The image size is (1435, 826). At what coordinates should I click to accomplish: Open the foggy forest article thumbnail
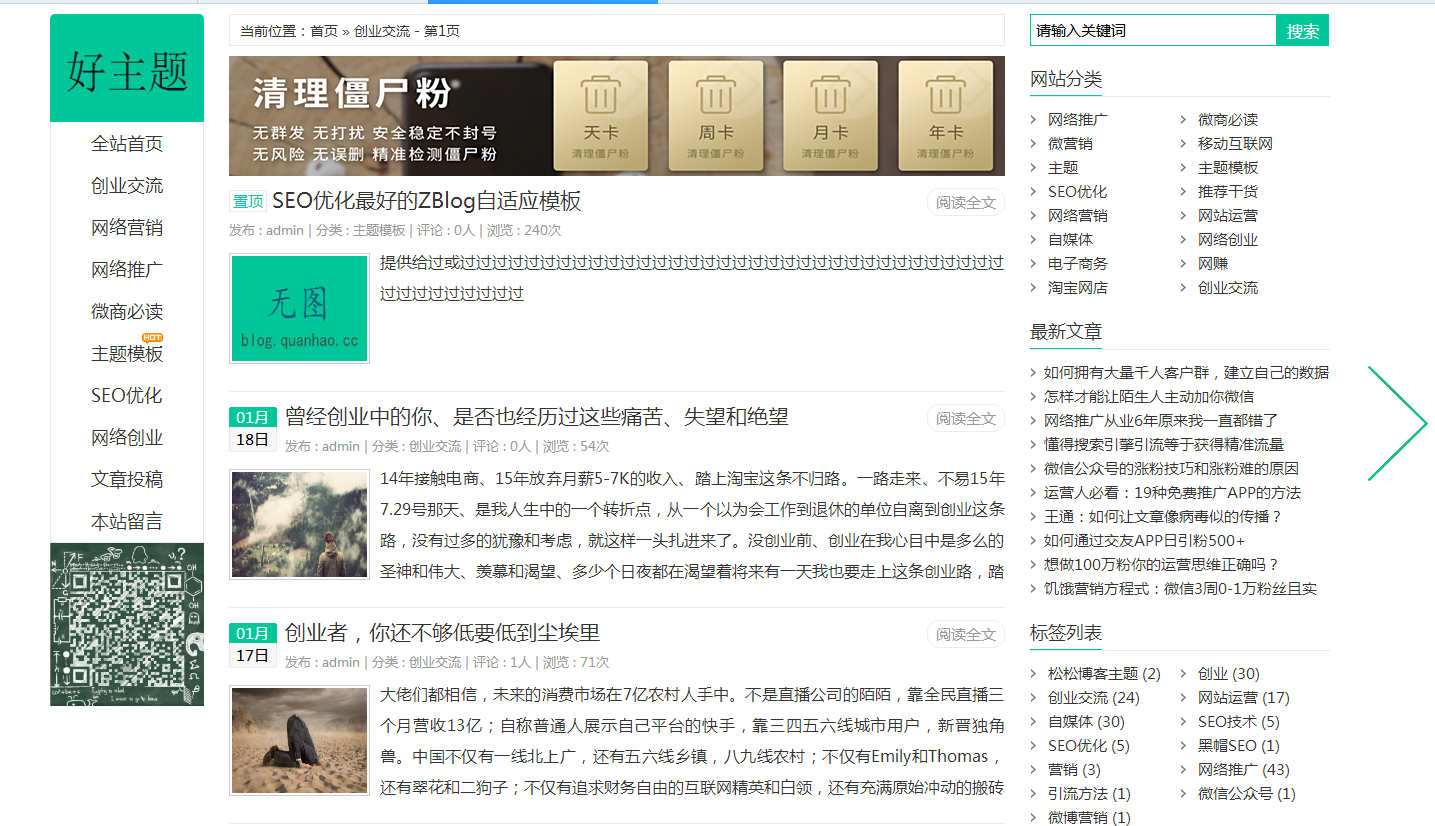click(299, 524)
